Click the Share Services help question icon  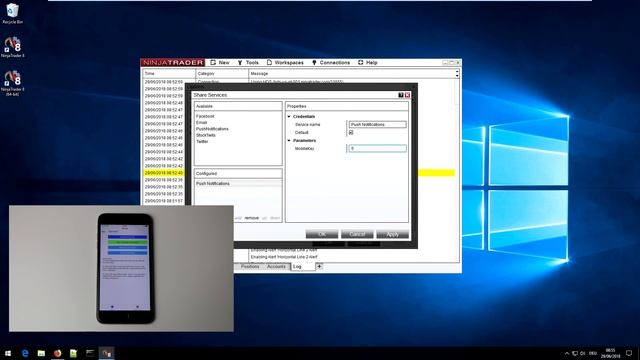point(401,95)
